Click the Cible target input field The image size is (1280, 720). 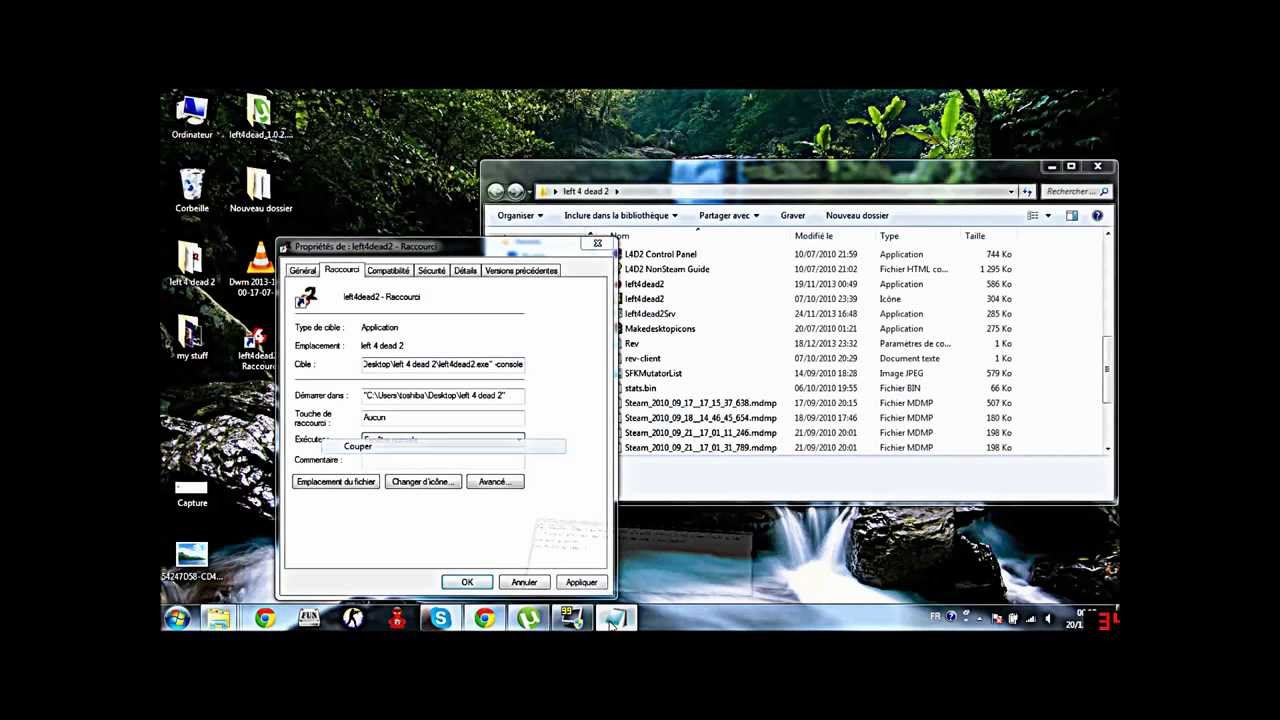[442, 364]
